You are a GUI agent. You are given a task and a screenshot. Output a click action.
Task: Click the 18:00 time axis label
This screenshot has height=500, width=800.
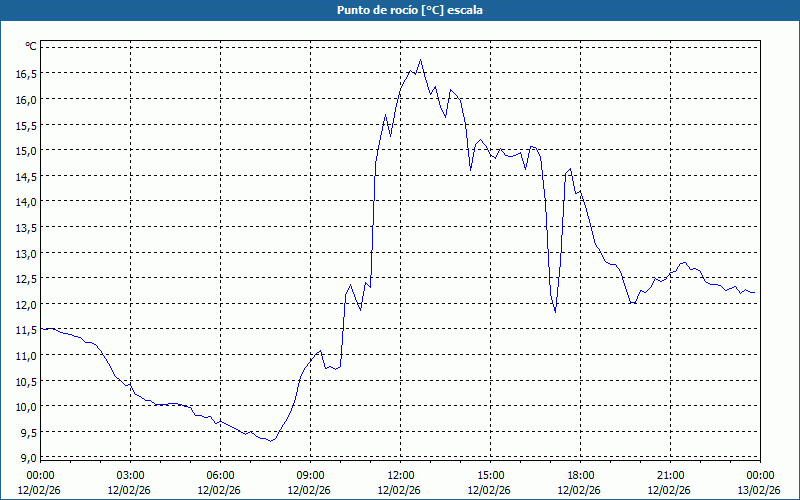point(580,475)
